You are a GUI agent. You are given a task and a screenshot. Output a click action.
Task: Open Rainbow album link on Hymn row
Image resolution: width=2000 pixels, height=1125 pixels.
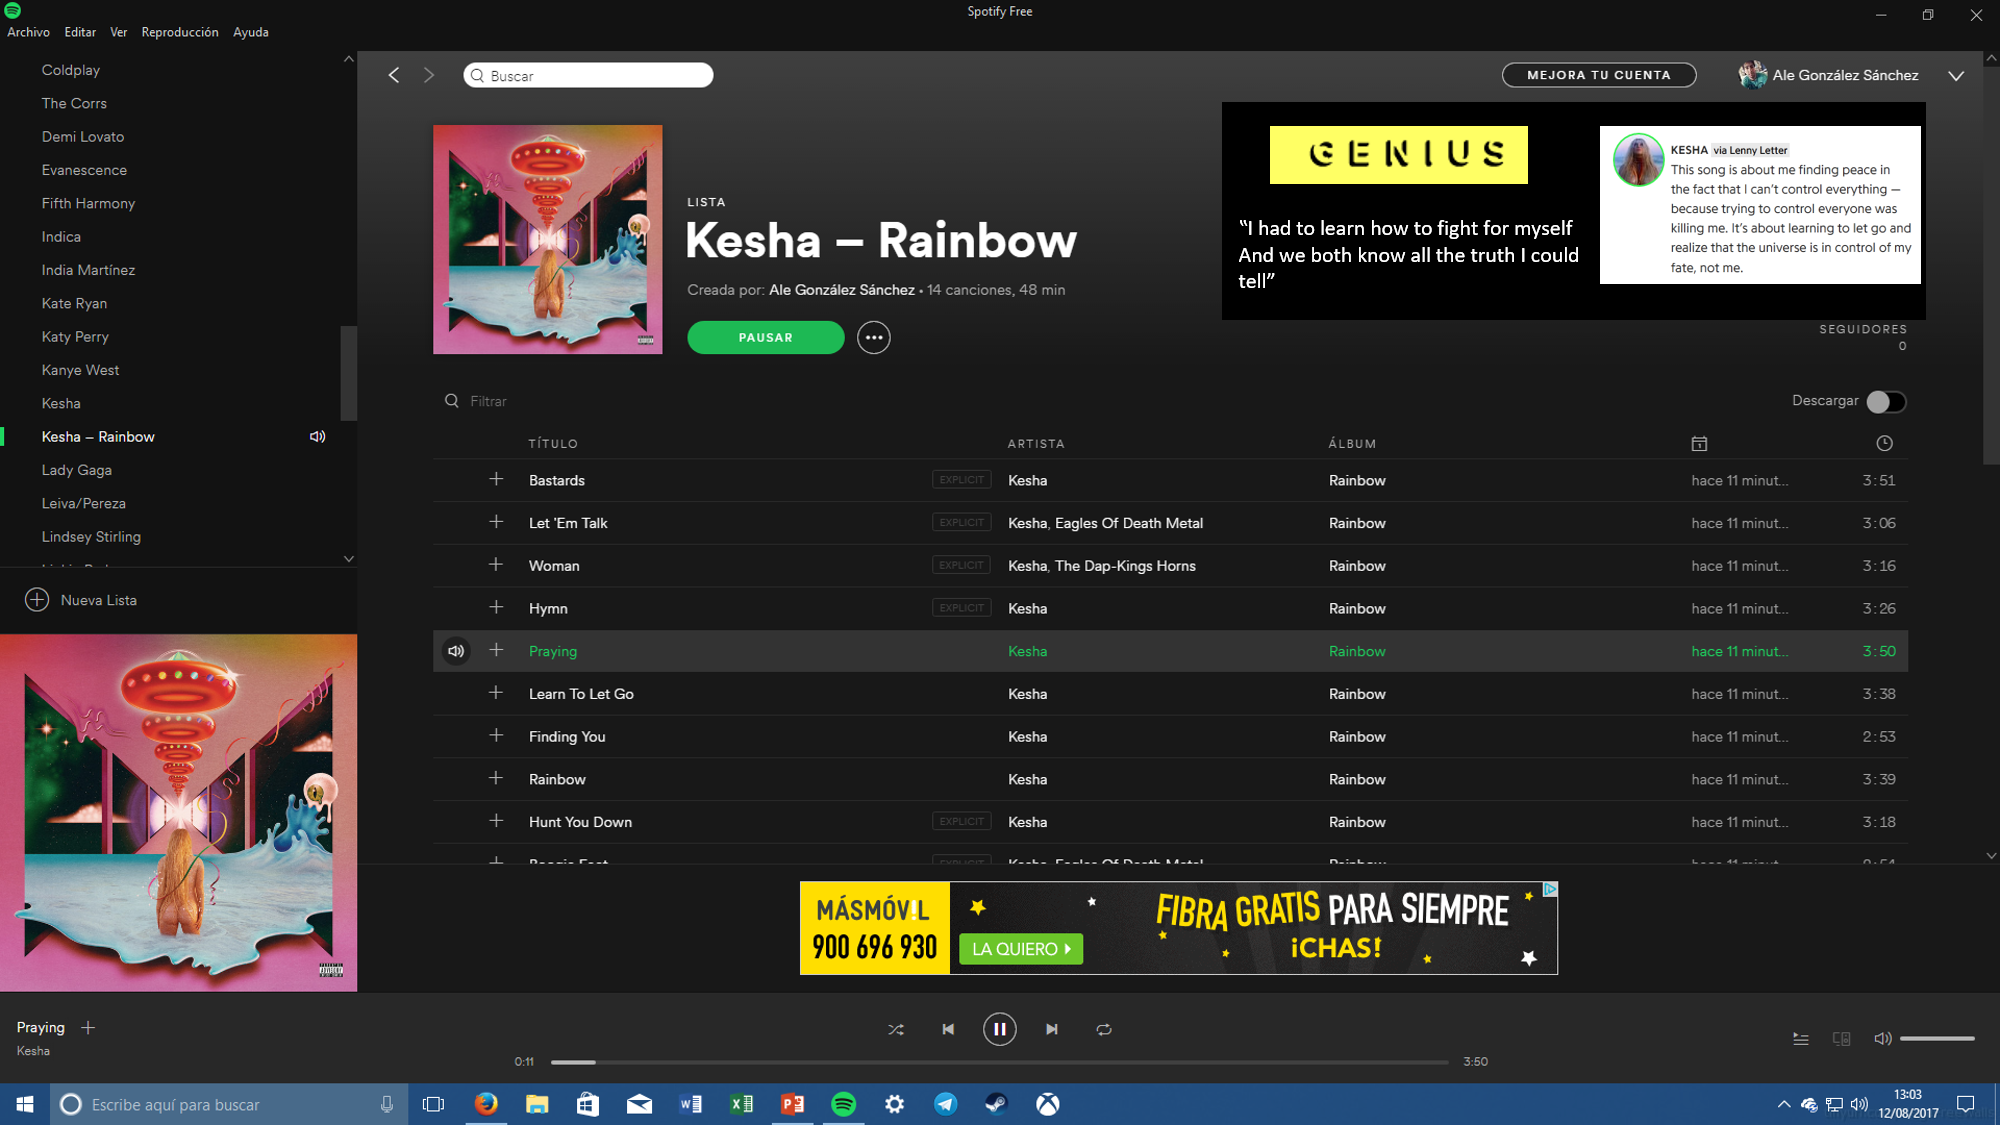coord(1357,609)
